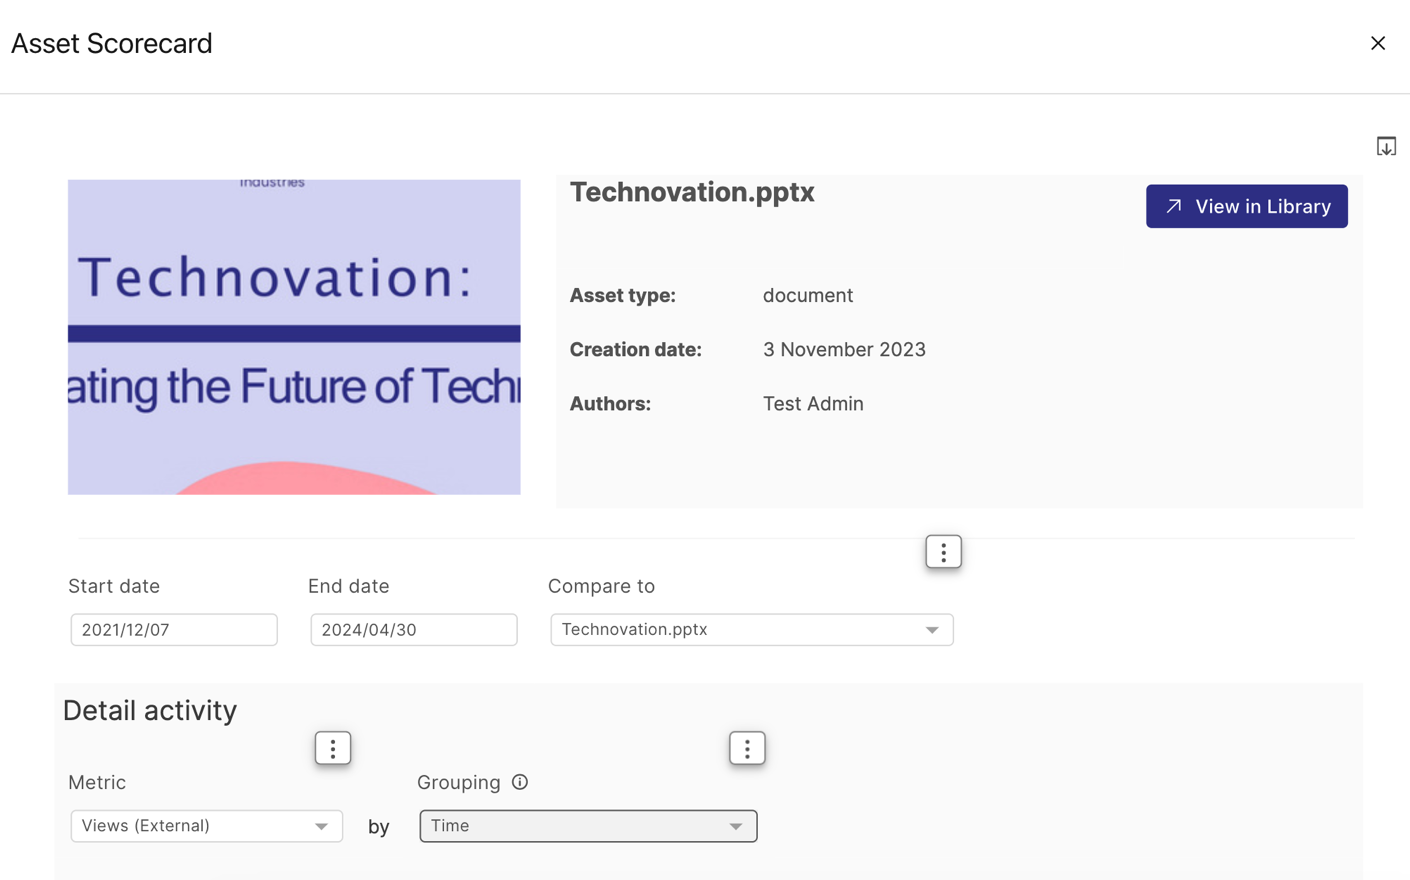1410x880 pixels.
Task: Open the Grouping dropdown showing Time
Action: [587, 826]
